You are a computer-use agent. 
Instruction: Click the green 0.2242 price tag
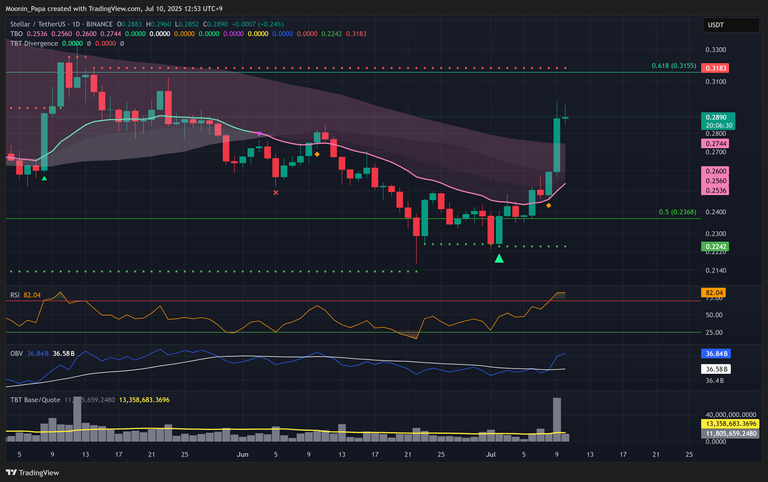715,246
